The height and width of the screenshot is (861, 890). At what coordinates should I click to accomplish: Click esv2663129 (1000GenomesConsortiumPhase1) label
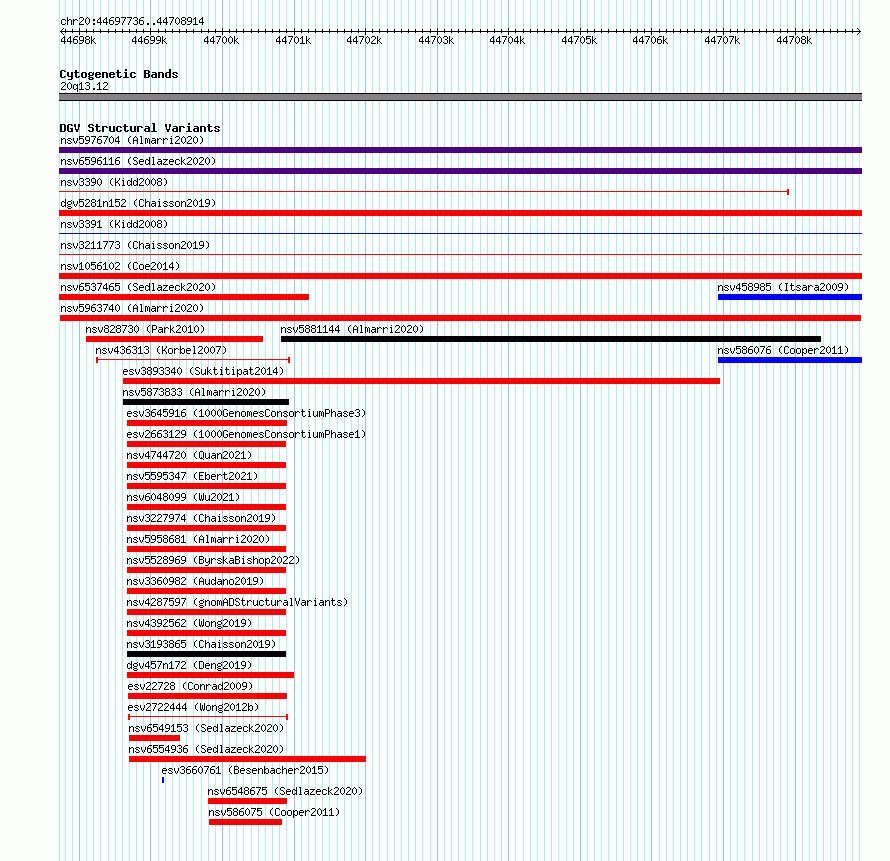(246, 434)
